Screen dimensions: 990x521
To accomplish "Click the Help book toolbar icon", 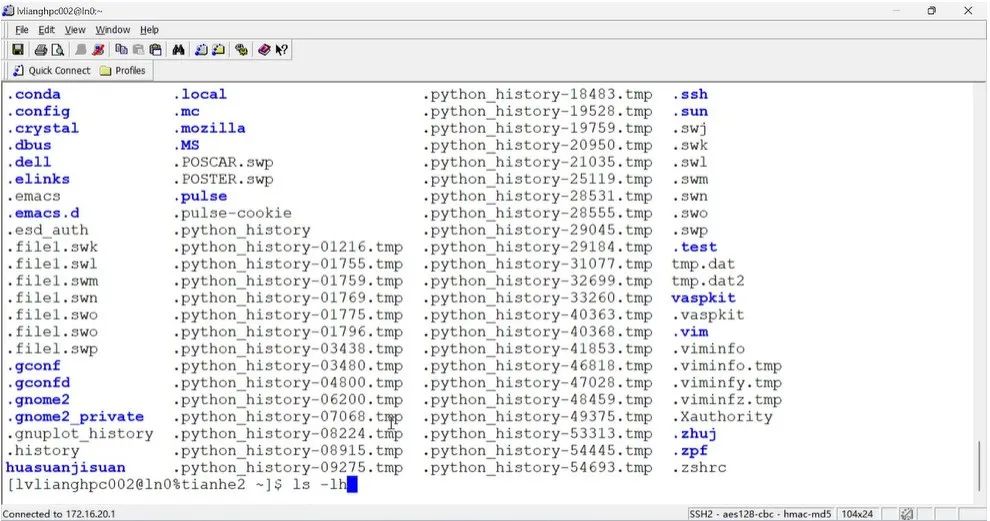I will (264, 49).
